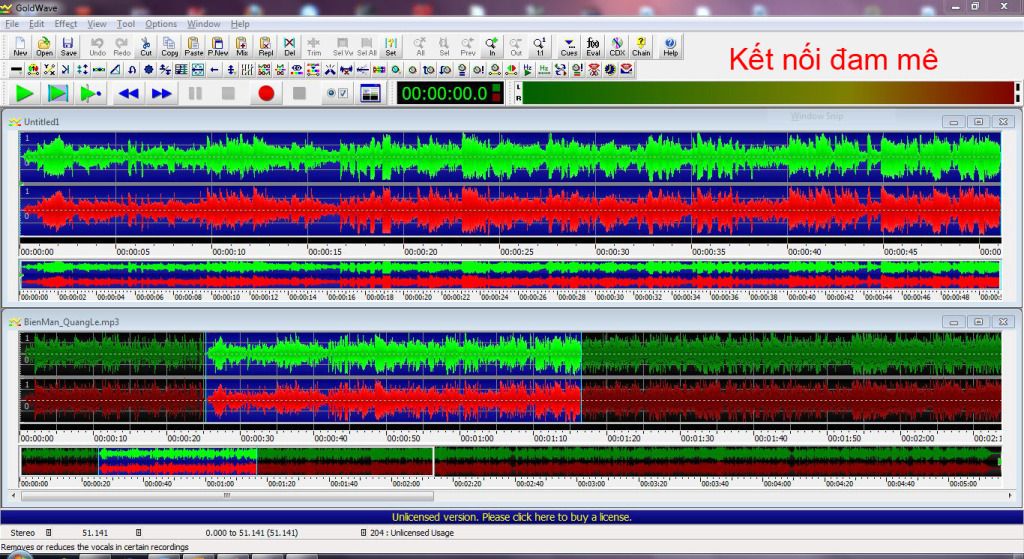The width and height of the screenshot is (1024, 559).
Task: Click the 00:00:25 mark on Untitled1 timeline
Action: click(x=517, y=251)
